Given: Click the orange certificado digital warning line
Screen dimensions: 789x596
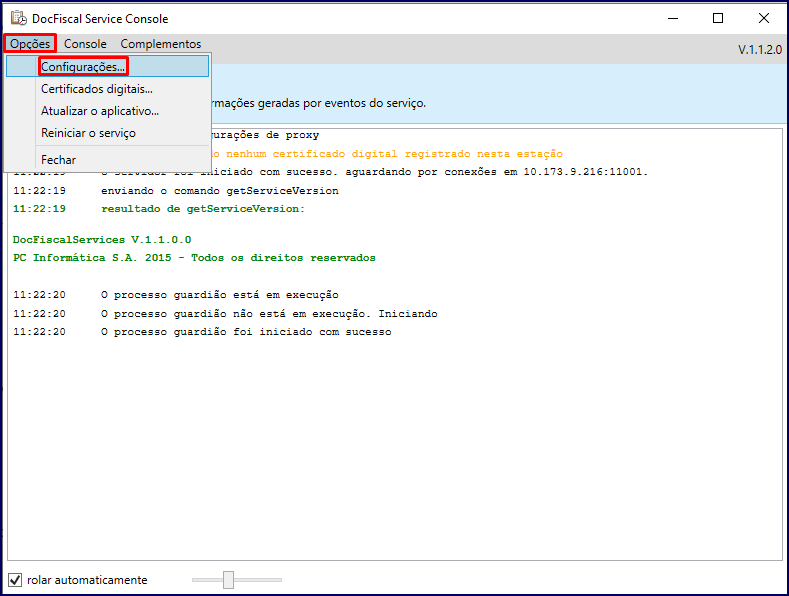Looking at the screenshot, I should click(x=386, y=154).
